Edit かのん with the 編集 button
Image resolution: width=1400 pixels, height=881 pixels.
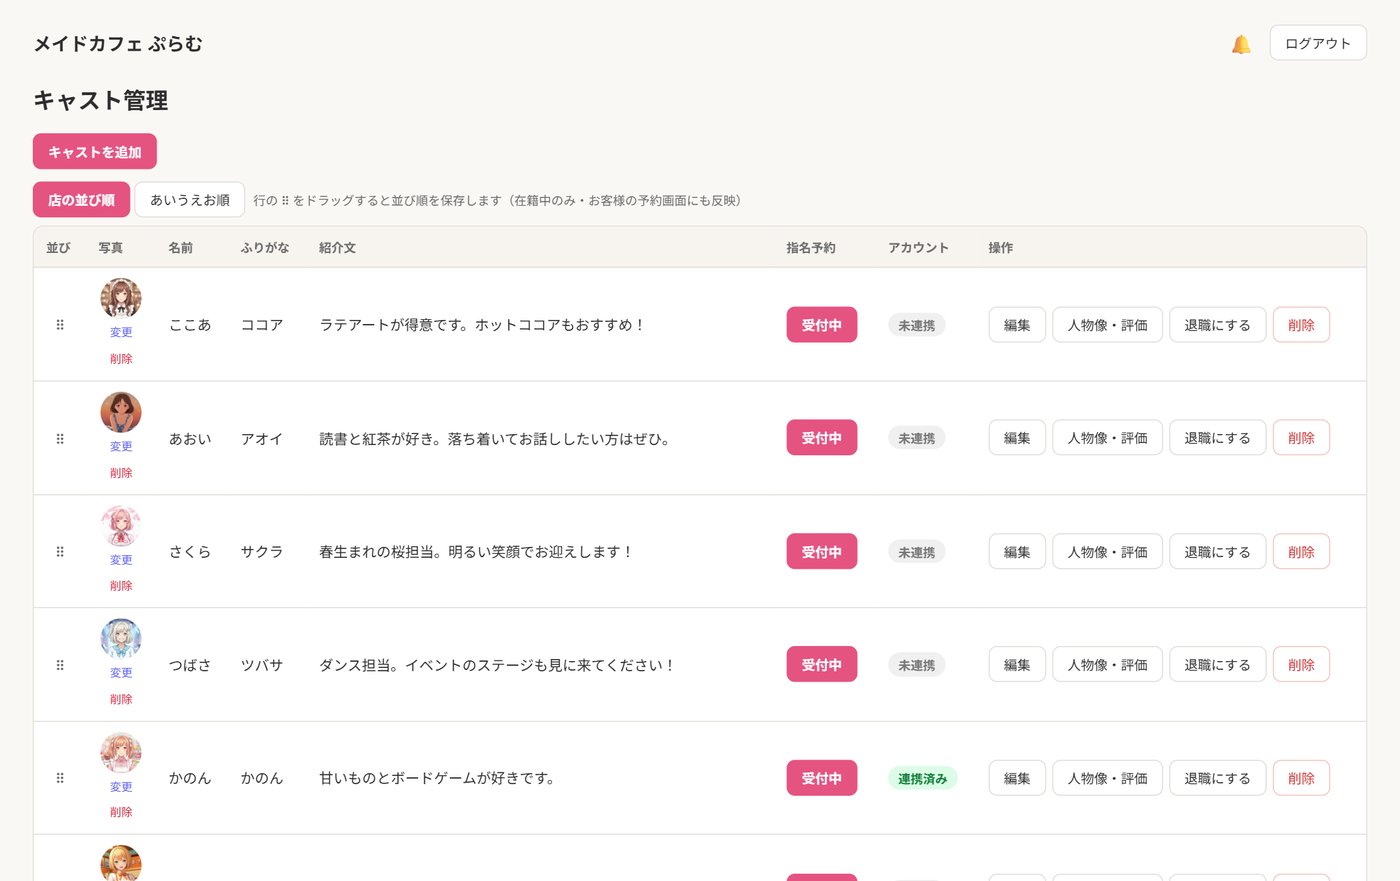(x=1017, y=778)
